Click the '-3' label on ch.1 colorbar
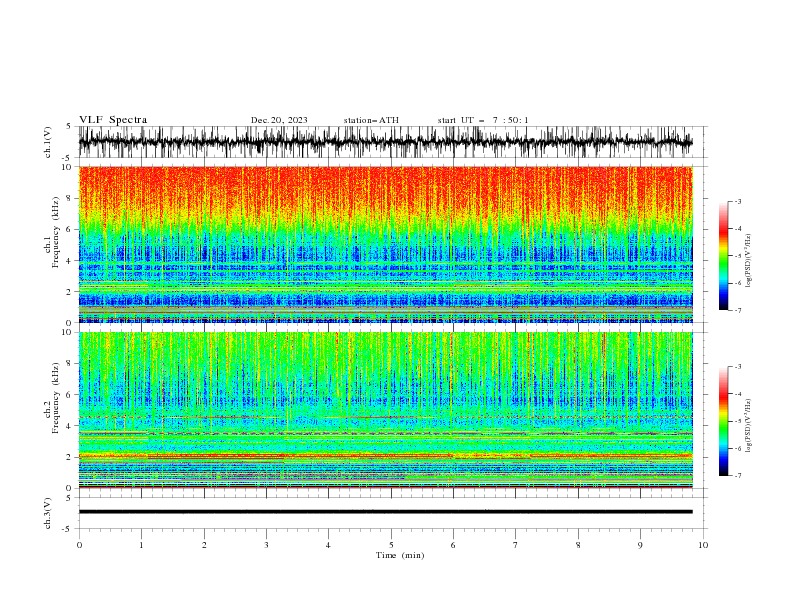This screenshot has width=792, height=612. pos(738,201)
